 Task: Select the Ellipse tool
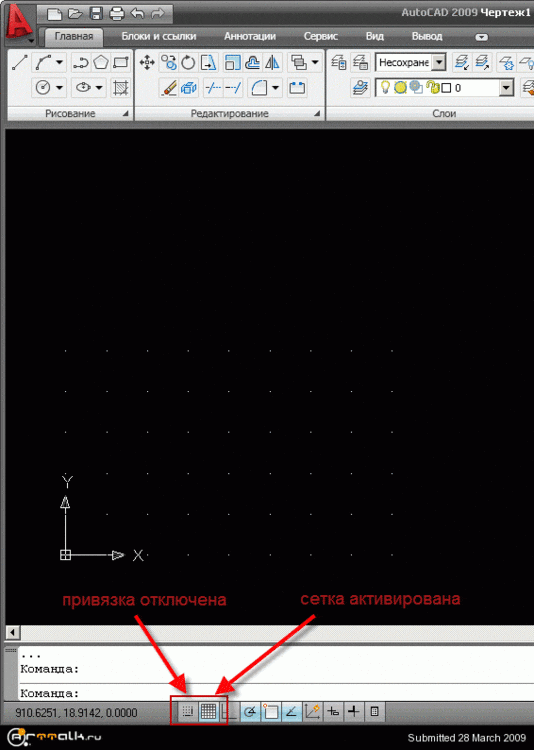tap(83, 88)
